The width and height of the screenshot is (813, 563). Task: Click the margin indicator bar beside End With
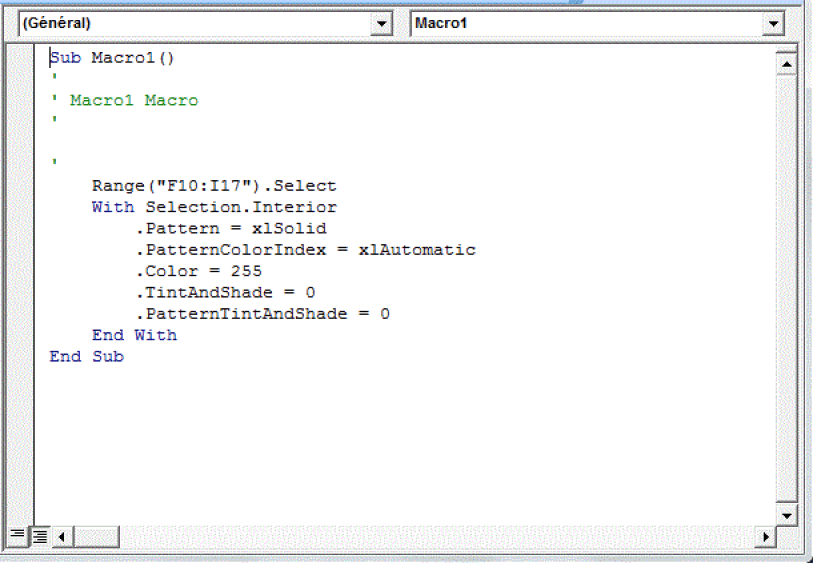point(21,335)
